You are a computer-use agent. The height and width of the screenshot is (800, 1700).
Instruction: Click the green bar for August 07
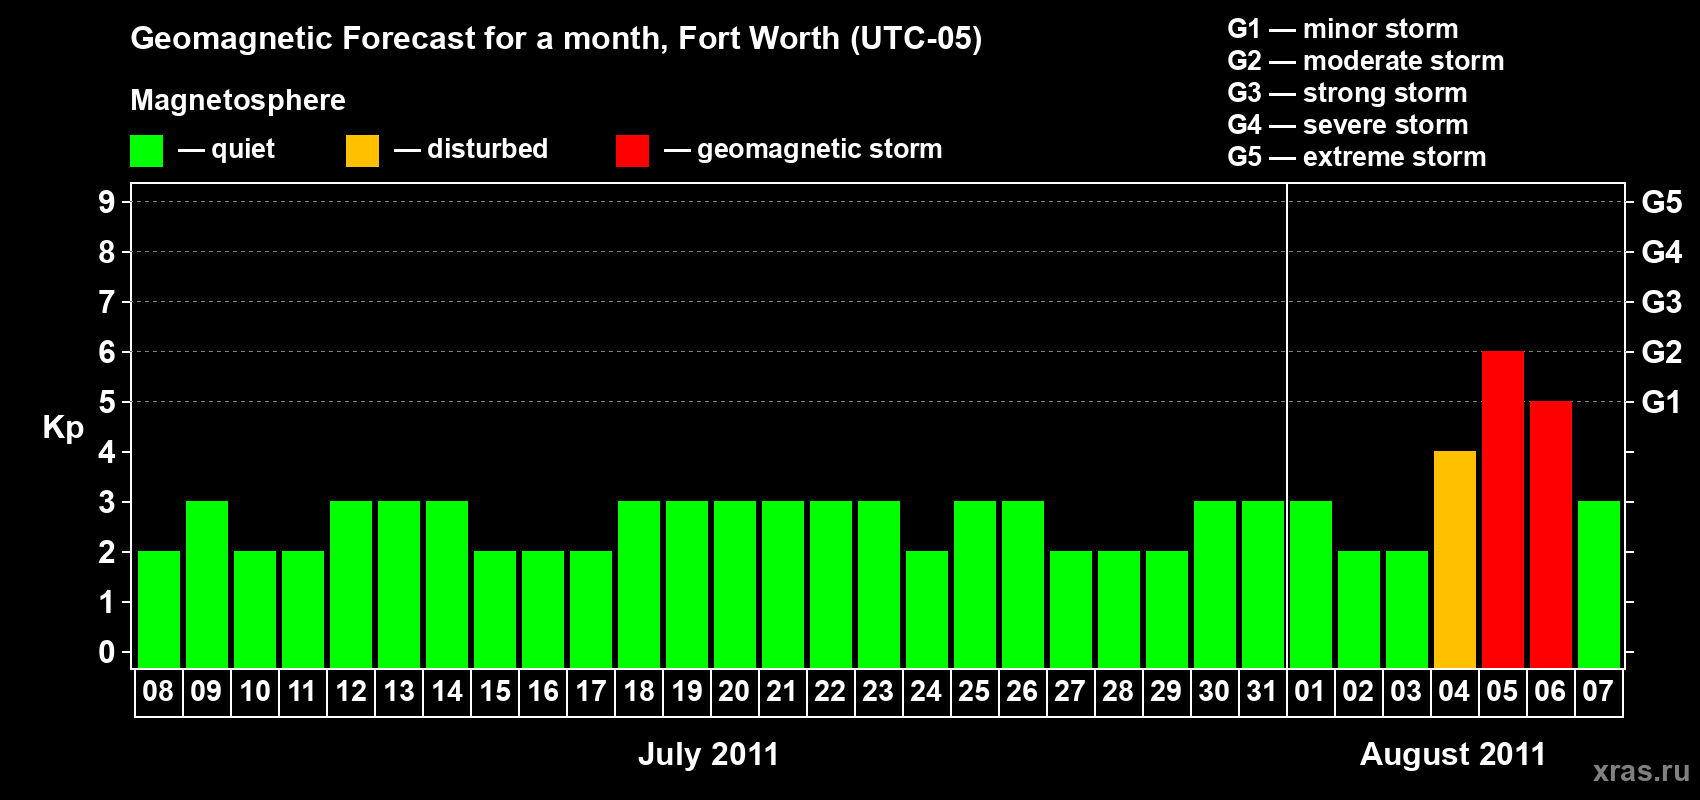pos(1599,584)
